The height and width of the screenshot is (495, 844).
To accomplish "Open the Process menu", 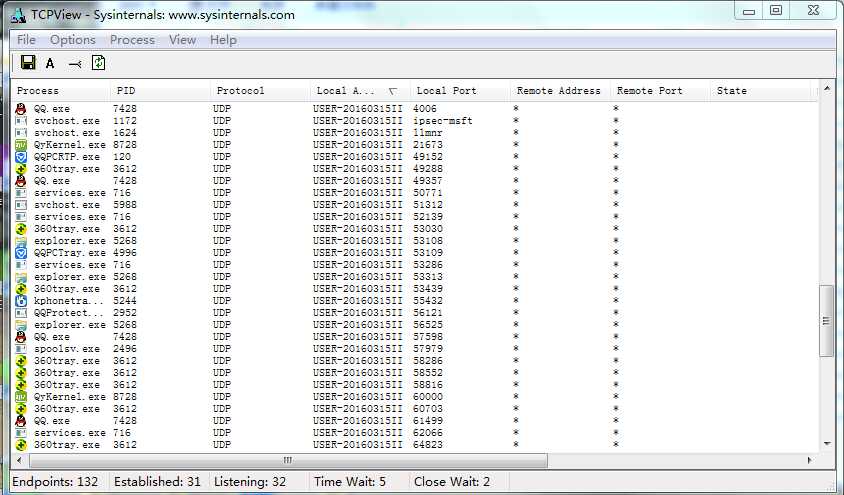I will pos(132,40).
